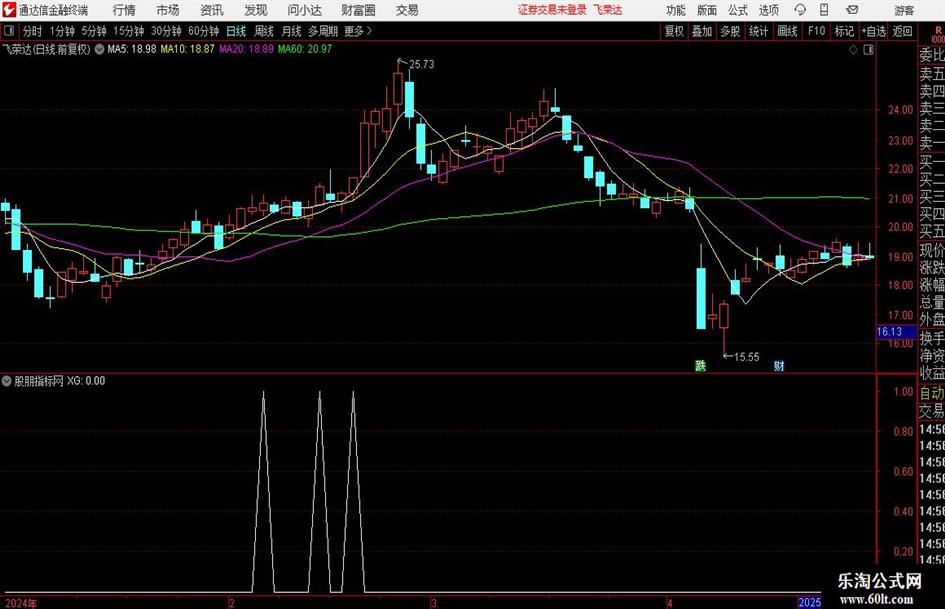Image resolution: width=945 pixels, height=609 pixels.
Task: Expand 更多 period options
Action: click(x=358, y=31)
